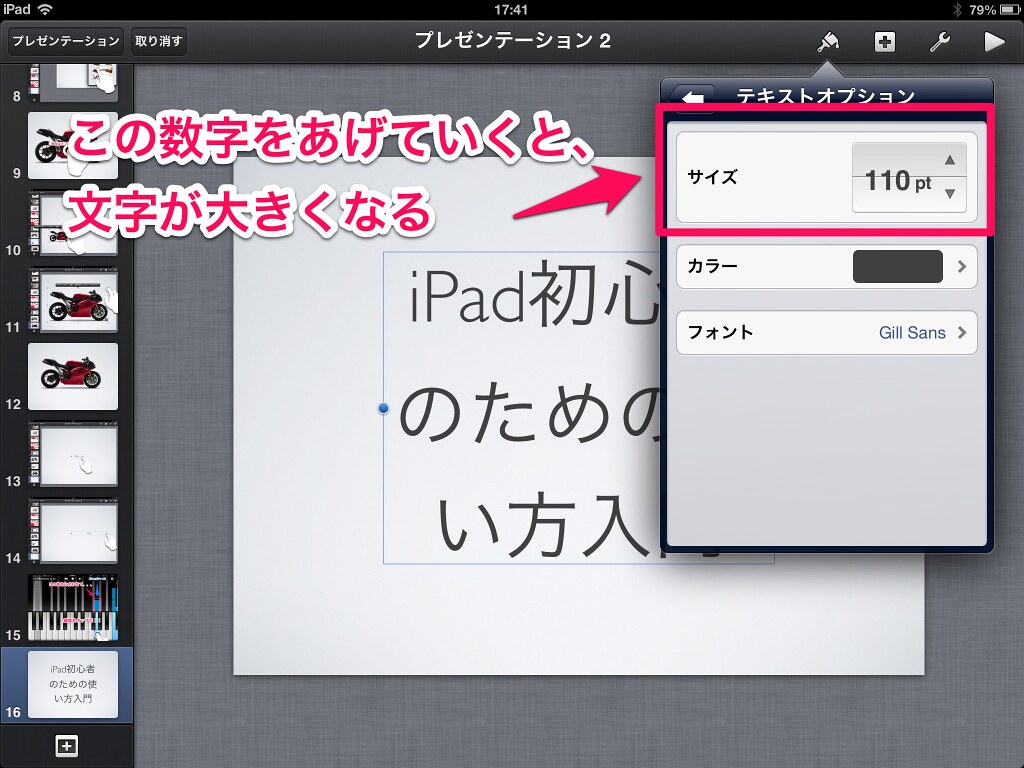Open the カラー color swatch

pyautogui.click(x=897, y=267)
